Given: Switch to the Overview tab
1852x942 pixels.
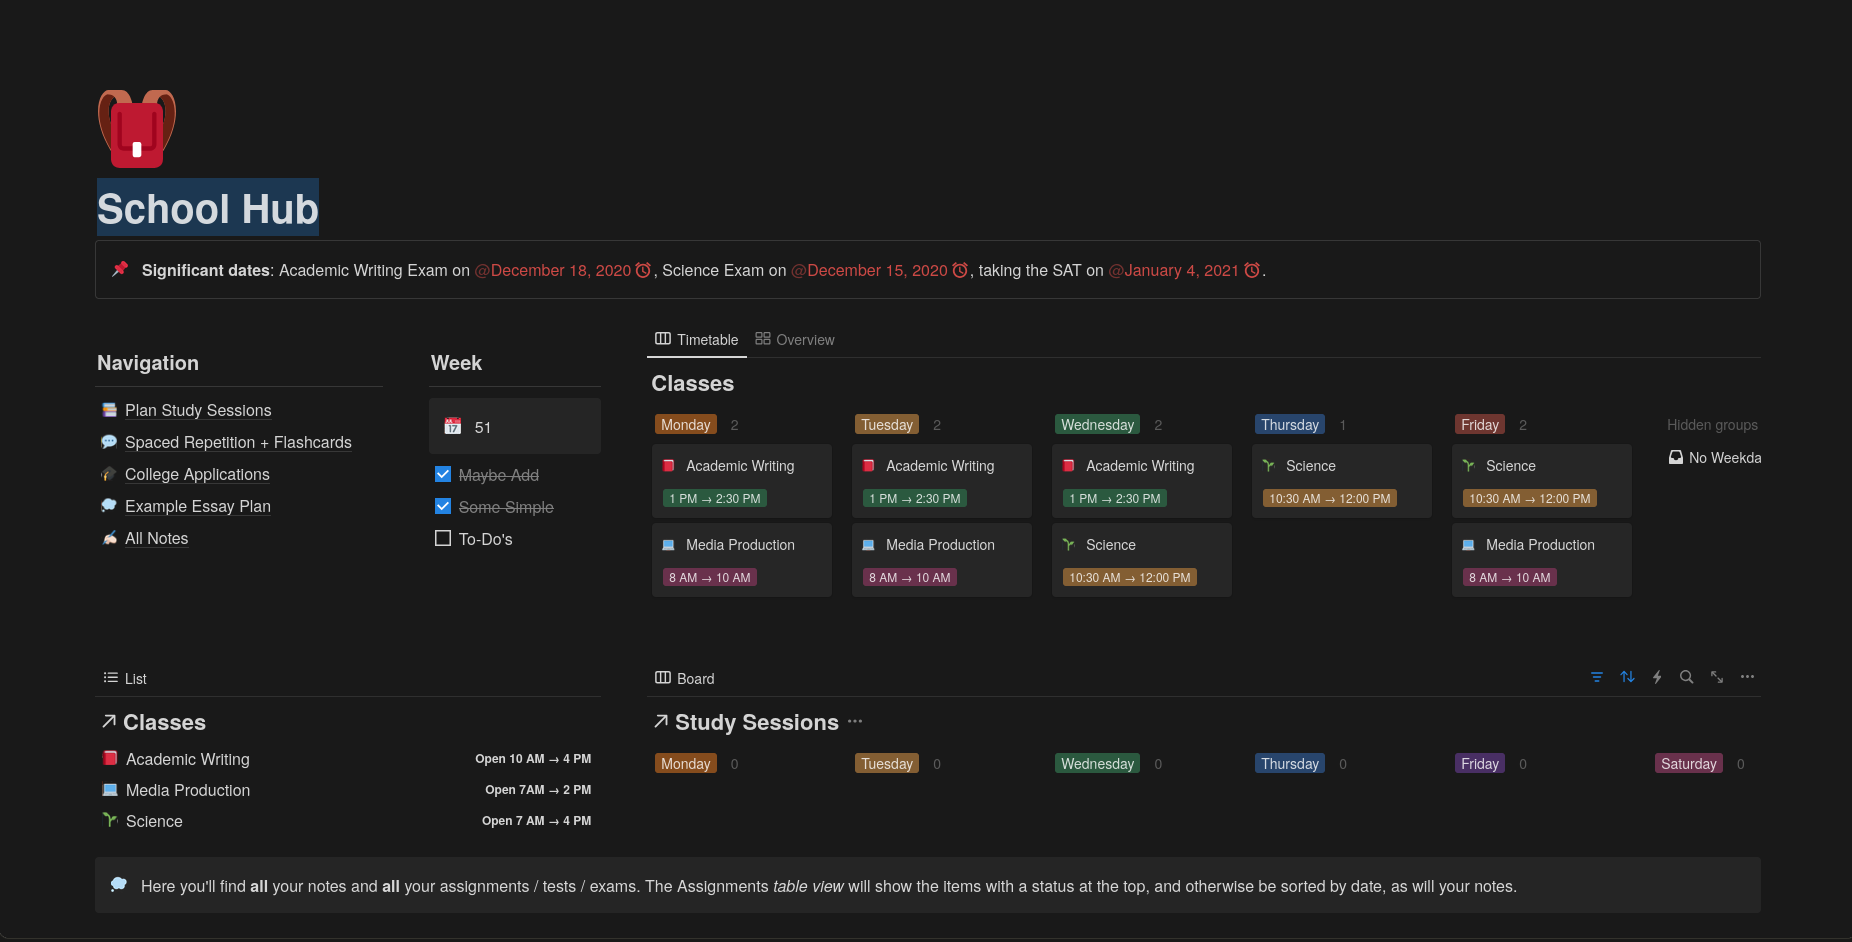Looking at the screenshot, I should [795, 339].
